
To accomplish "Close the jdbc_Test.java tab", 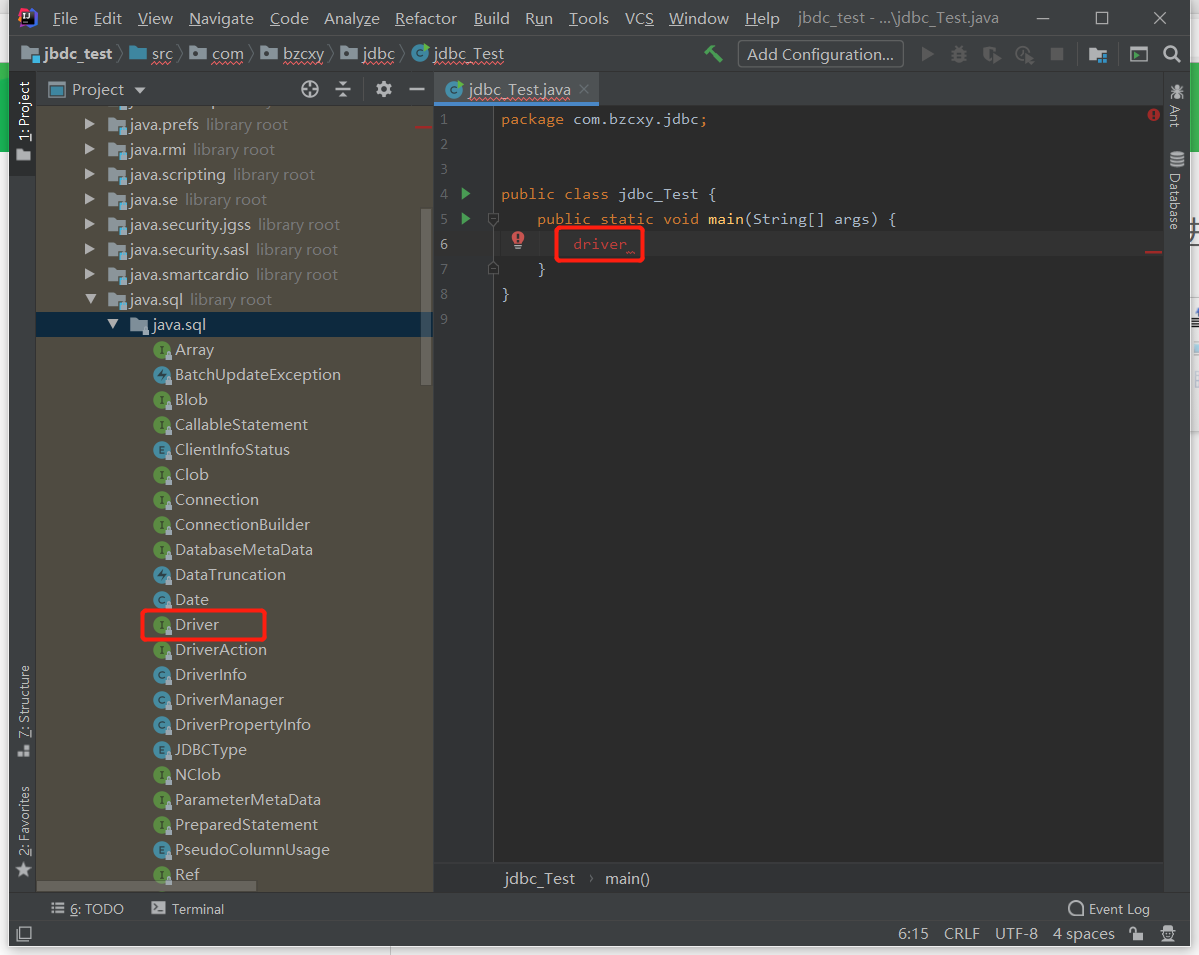I will pyautogui.click(x=584, y=89).
